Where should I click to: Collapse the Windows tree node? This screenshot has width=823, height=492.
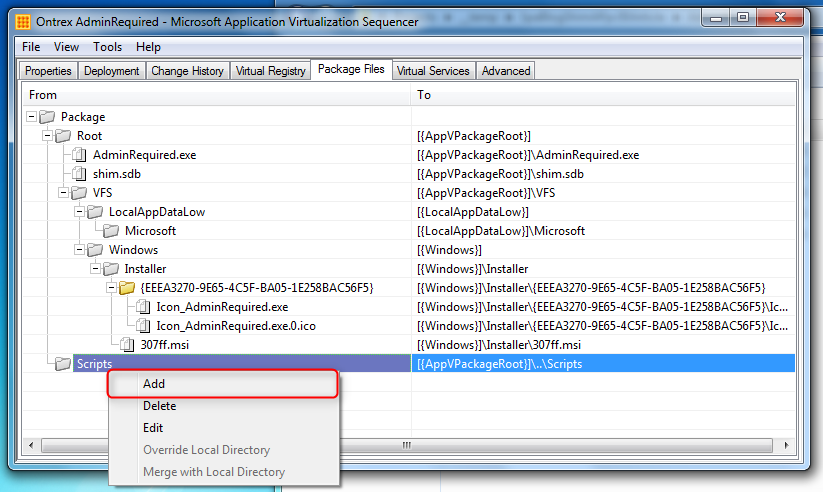[x=79, y=250]
